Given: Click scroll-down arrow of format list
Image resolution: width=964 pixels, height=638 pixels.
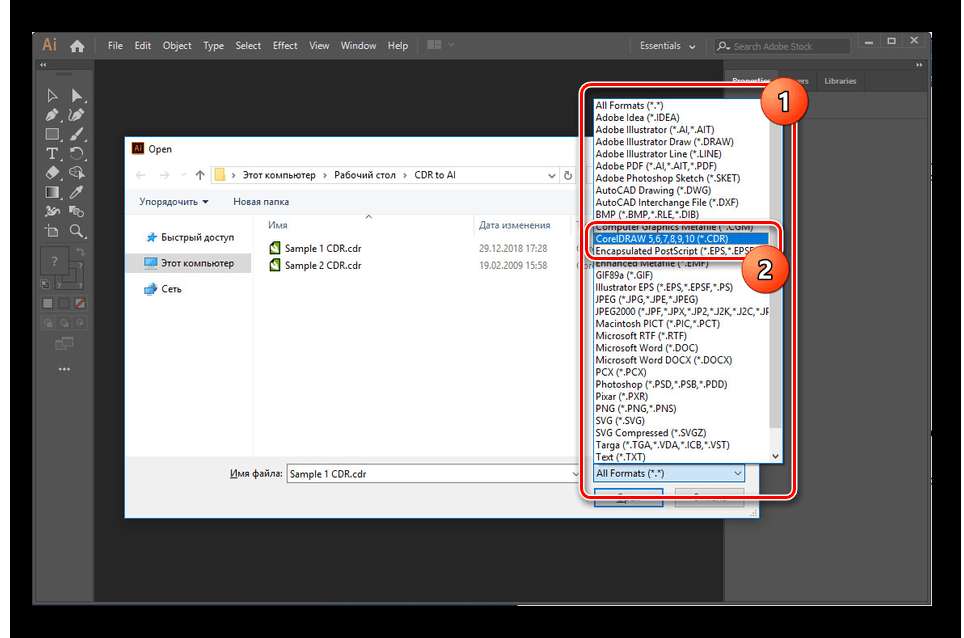Looking at the screenshot, I should coord(775,457).
